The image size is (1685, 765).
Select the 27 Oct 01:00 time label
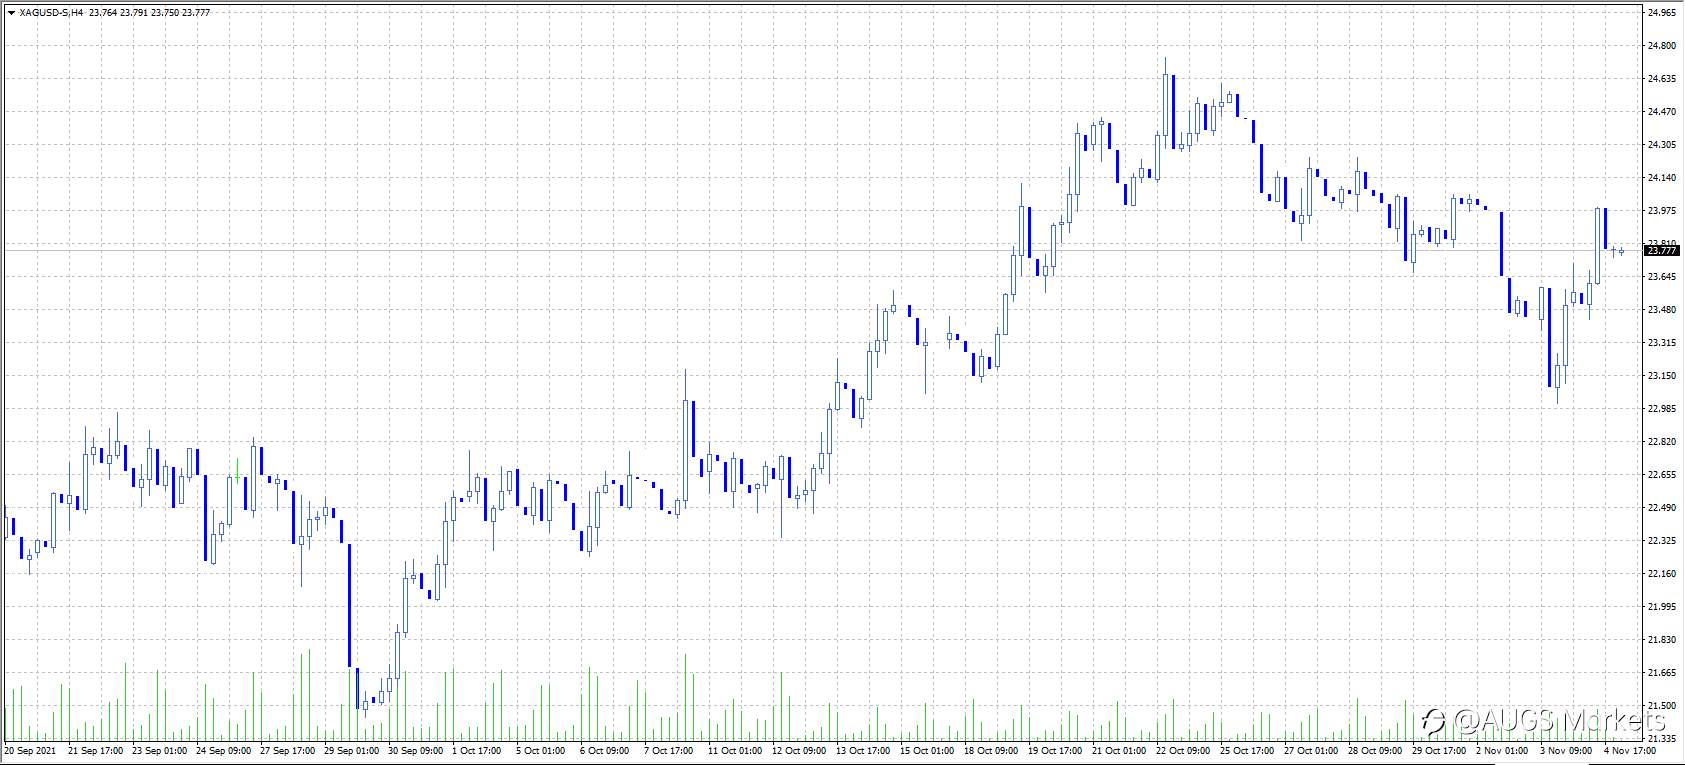(1311, 750)
